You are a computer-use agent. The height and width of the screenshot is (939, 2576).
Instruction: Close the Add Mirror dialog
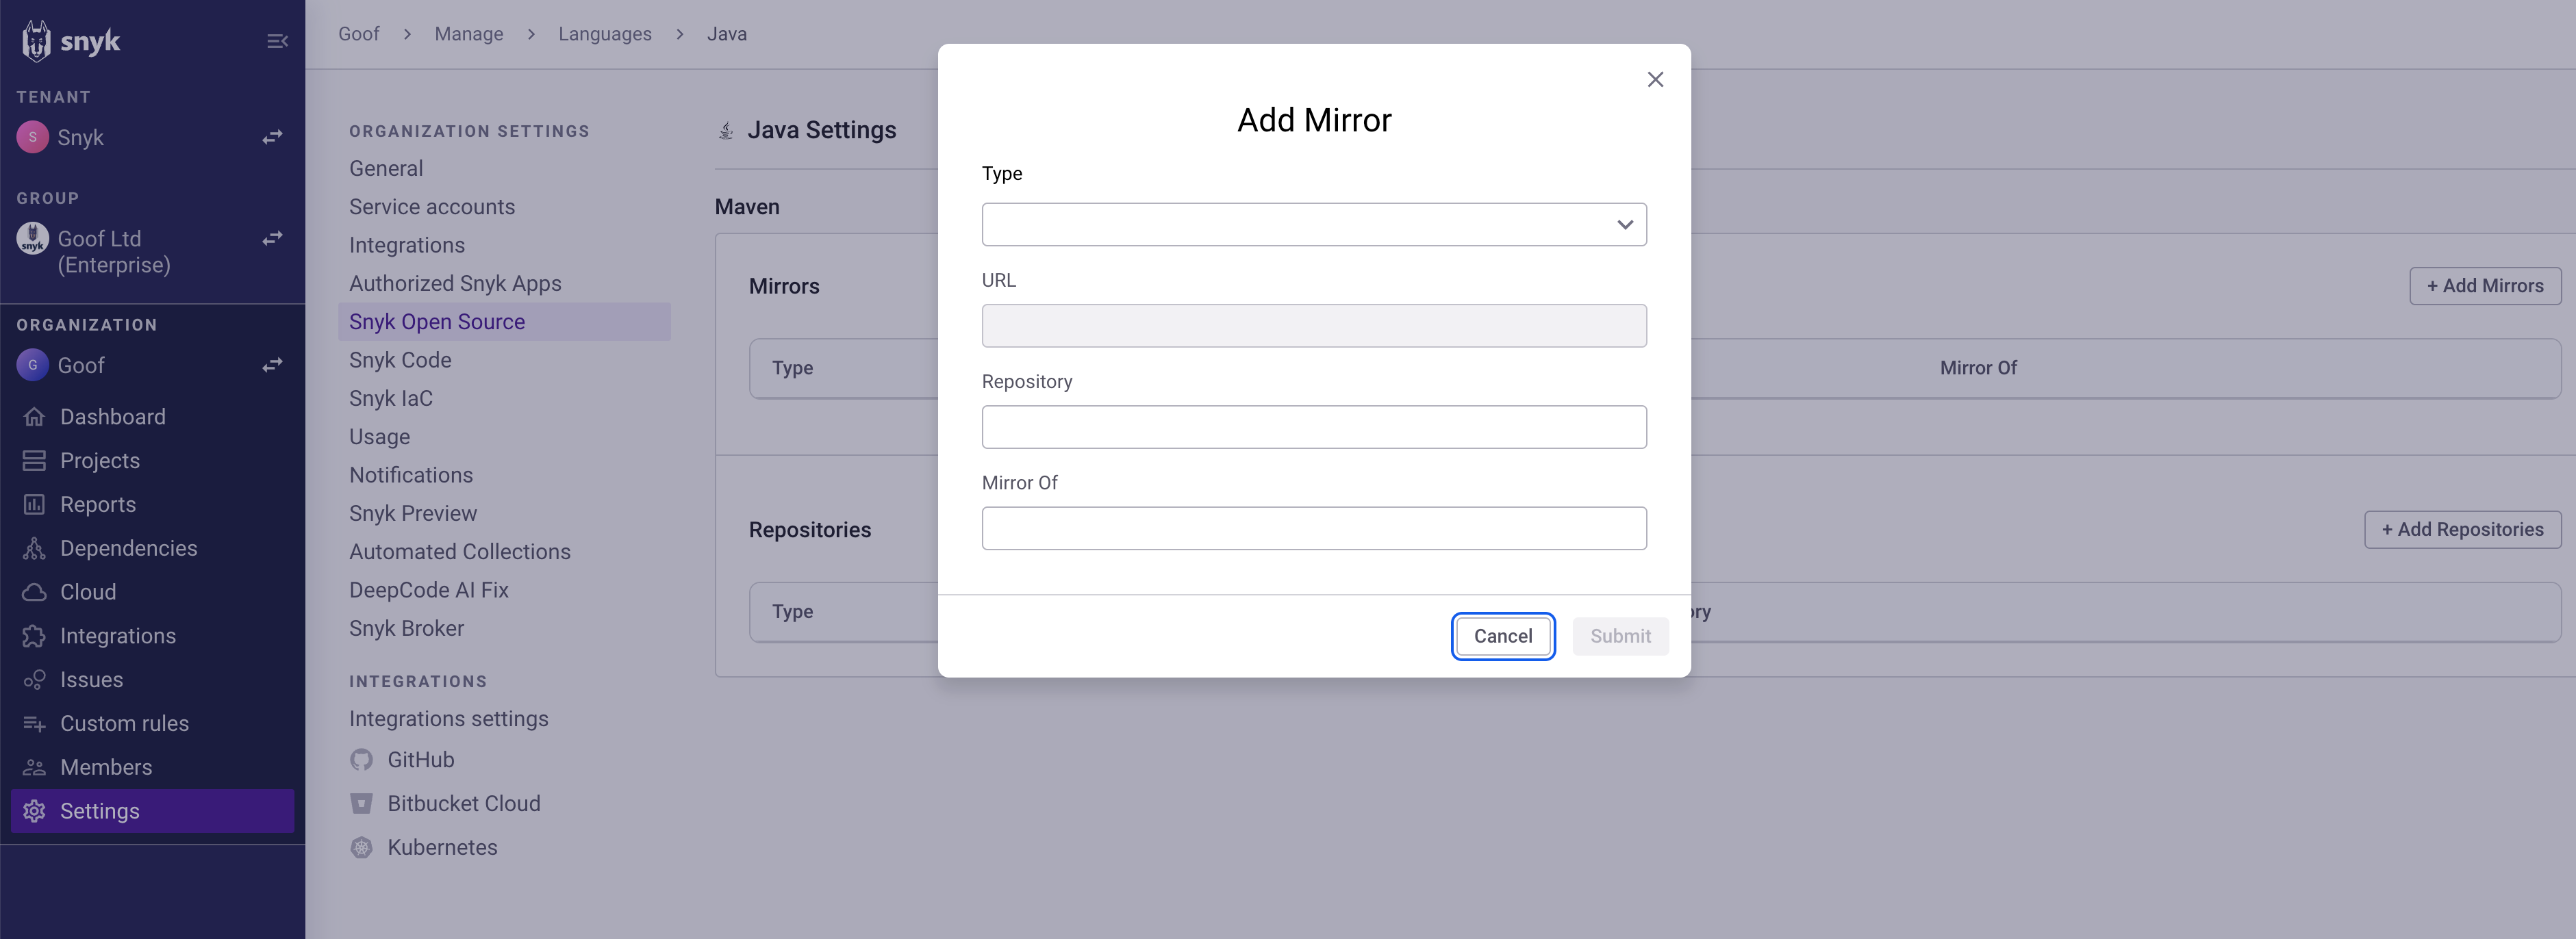(x=1655, y=79)
